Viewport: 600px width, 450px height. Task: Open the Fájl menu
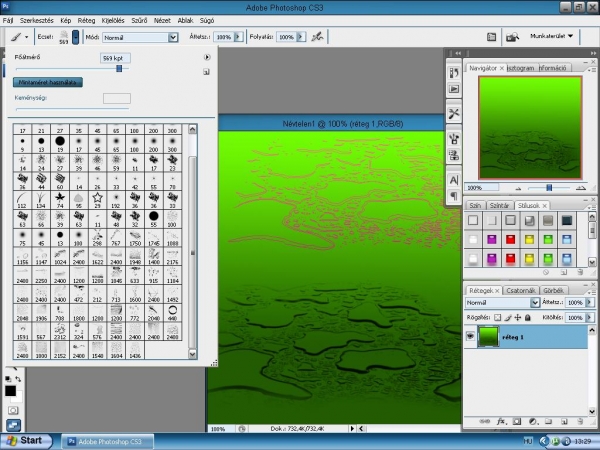(8, 20)
